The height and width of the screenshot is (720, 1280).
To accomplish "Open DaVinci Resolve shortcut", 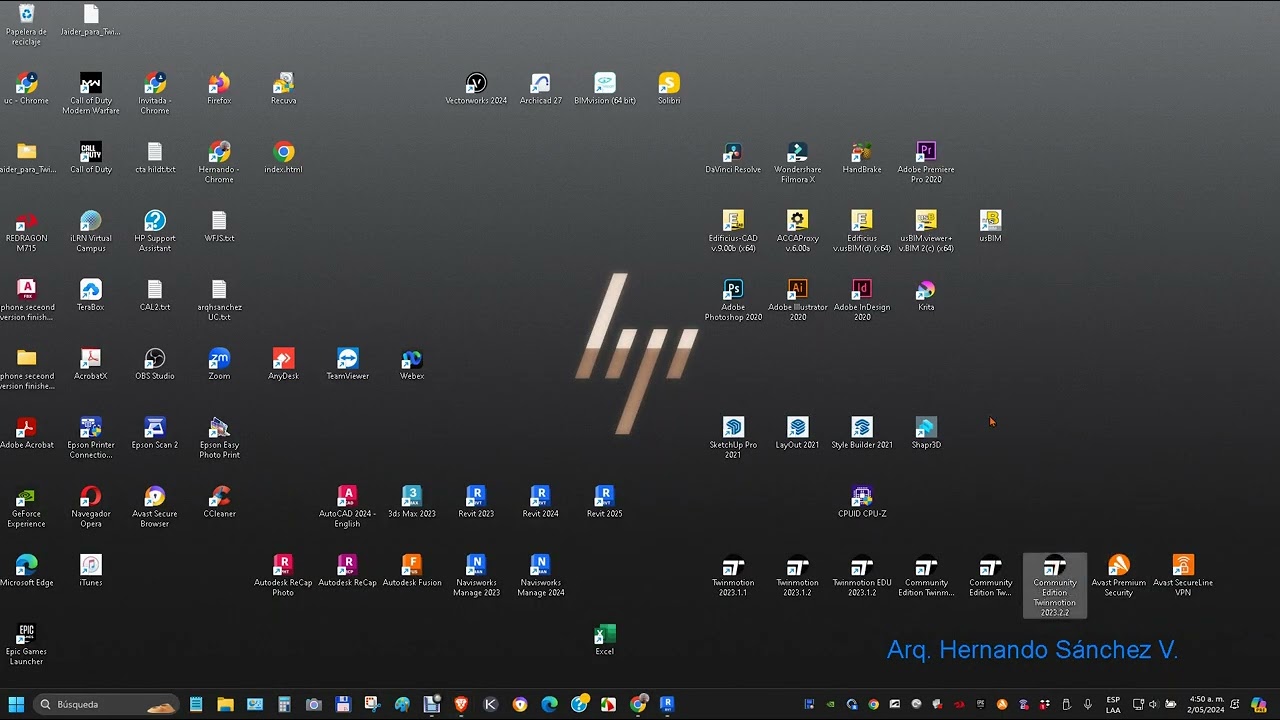I will pyautogui.click(x=733, y=157).
